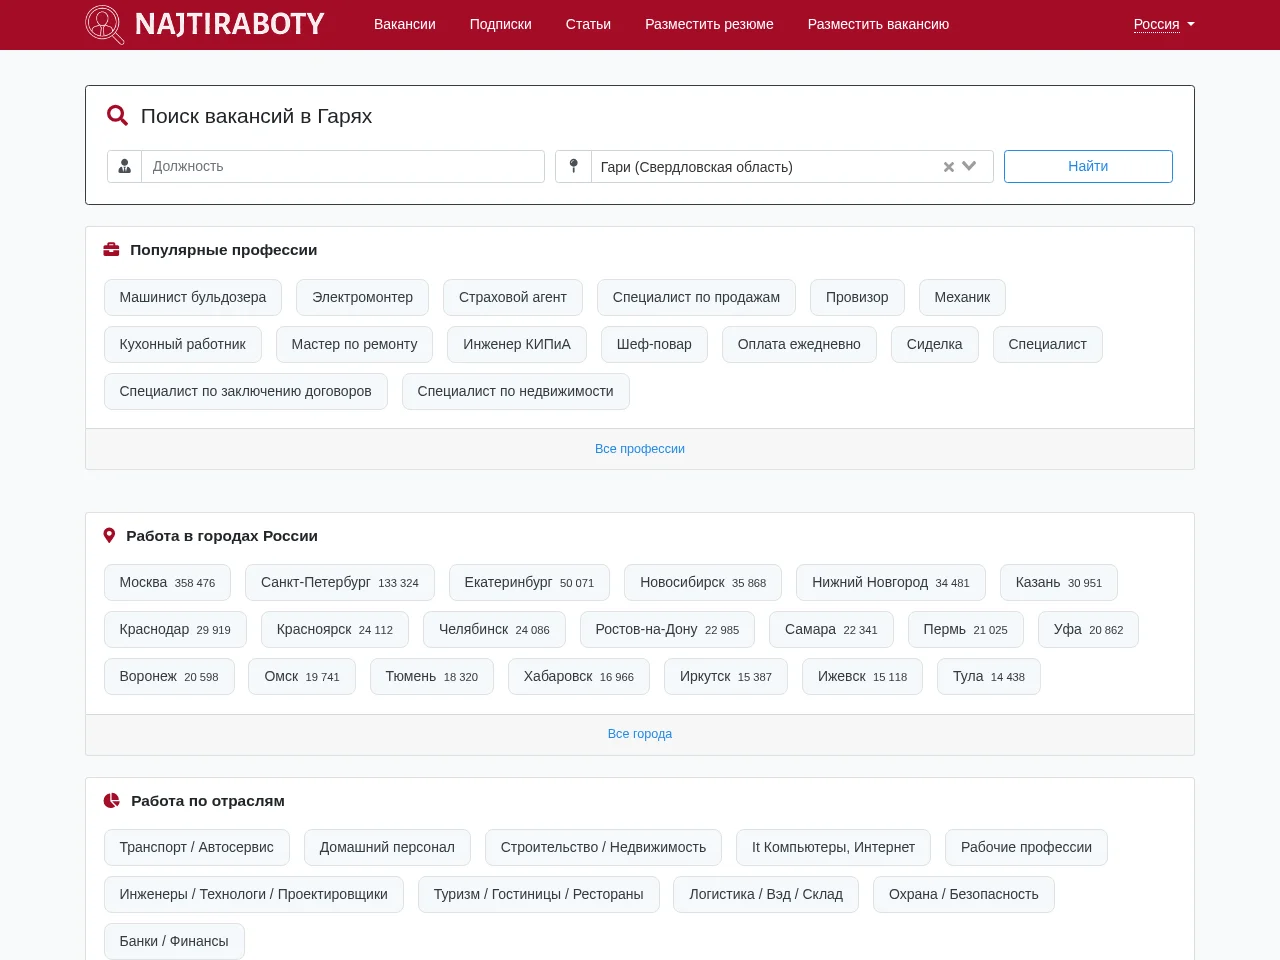
Task: Pick the Оплата ежедневно tag
Action: (x=799, y=344)
